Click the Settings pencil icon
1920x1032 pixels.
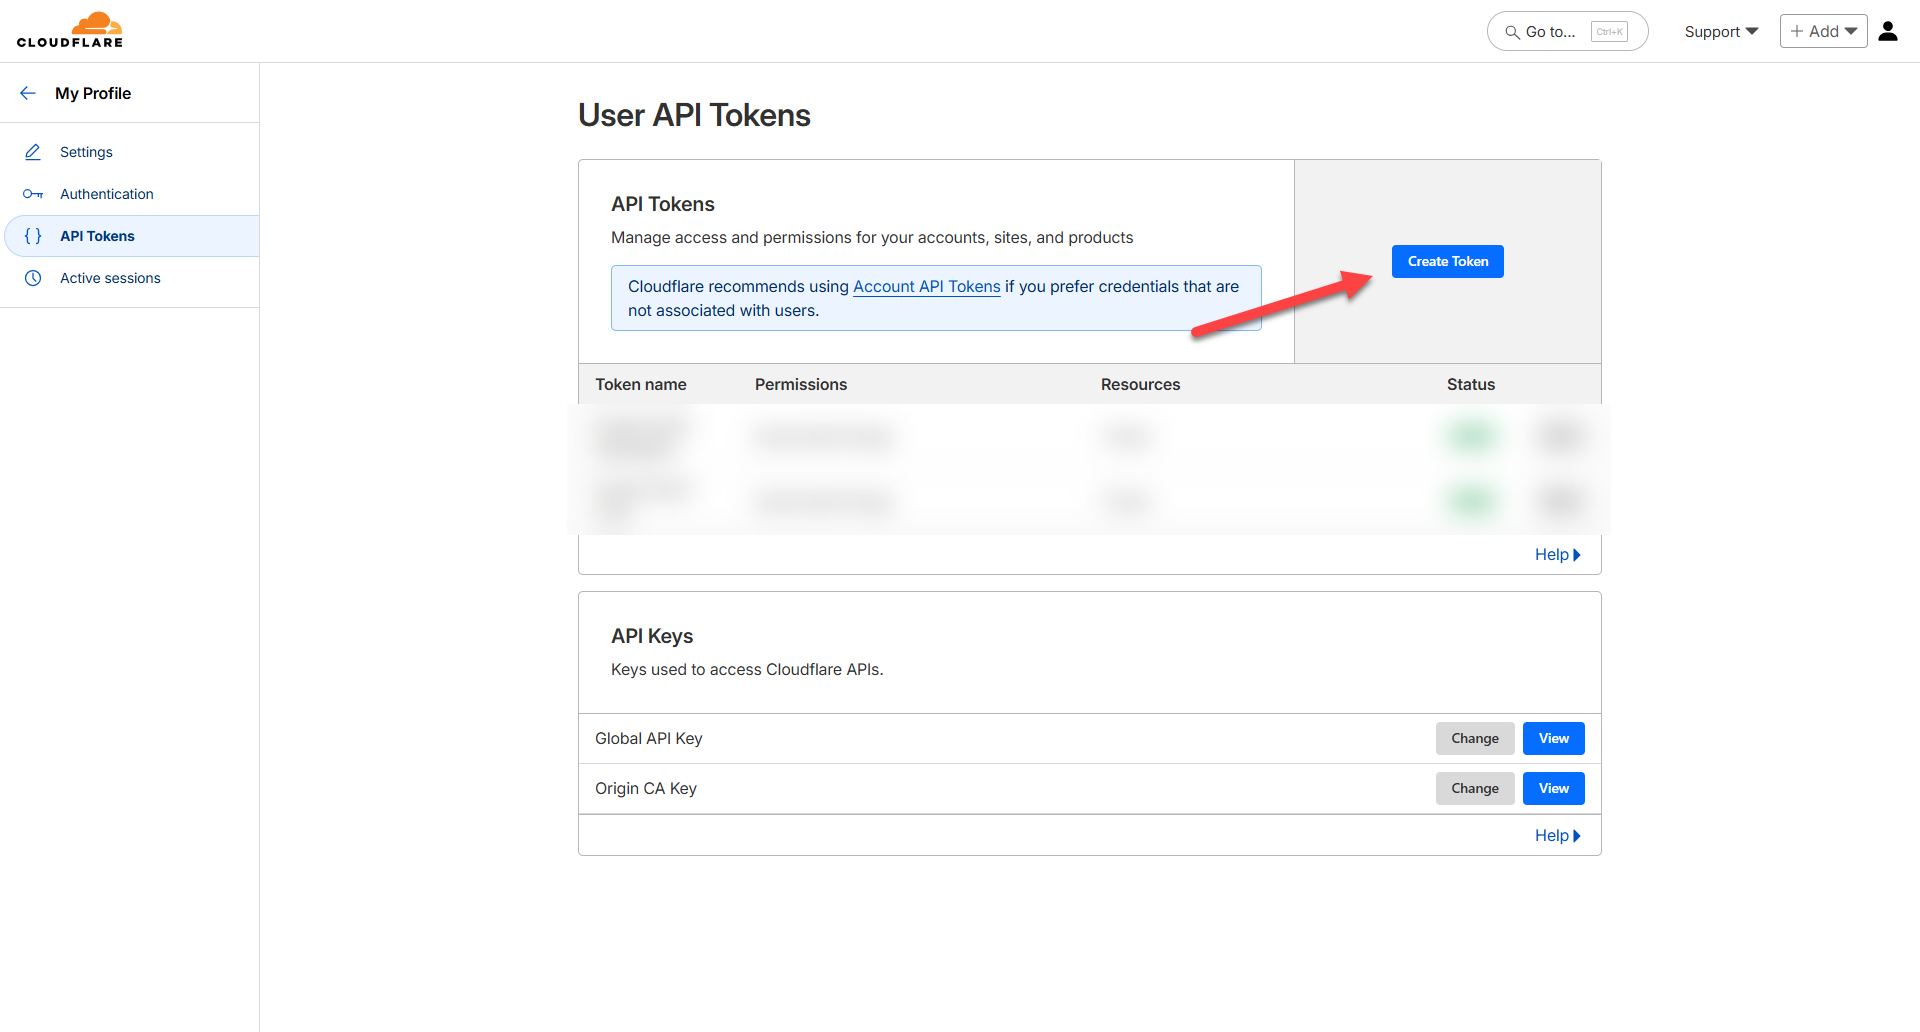33,152
